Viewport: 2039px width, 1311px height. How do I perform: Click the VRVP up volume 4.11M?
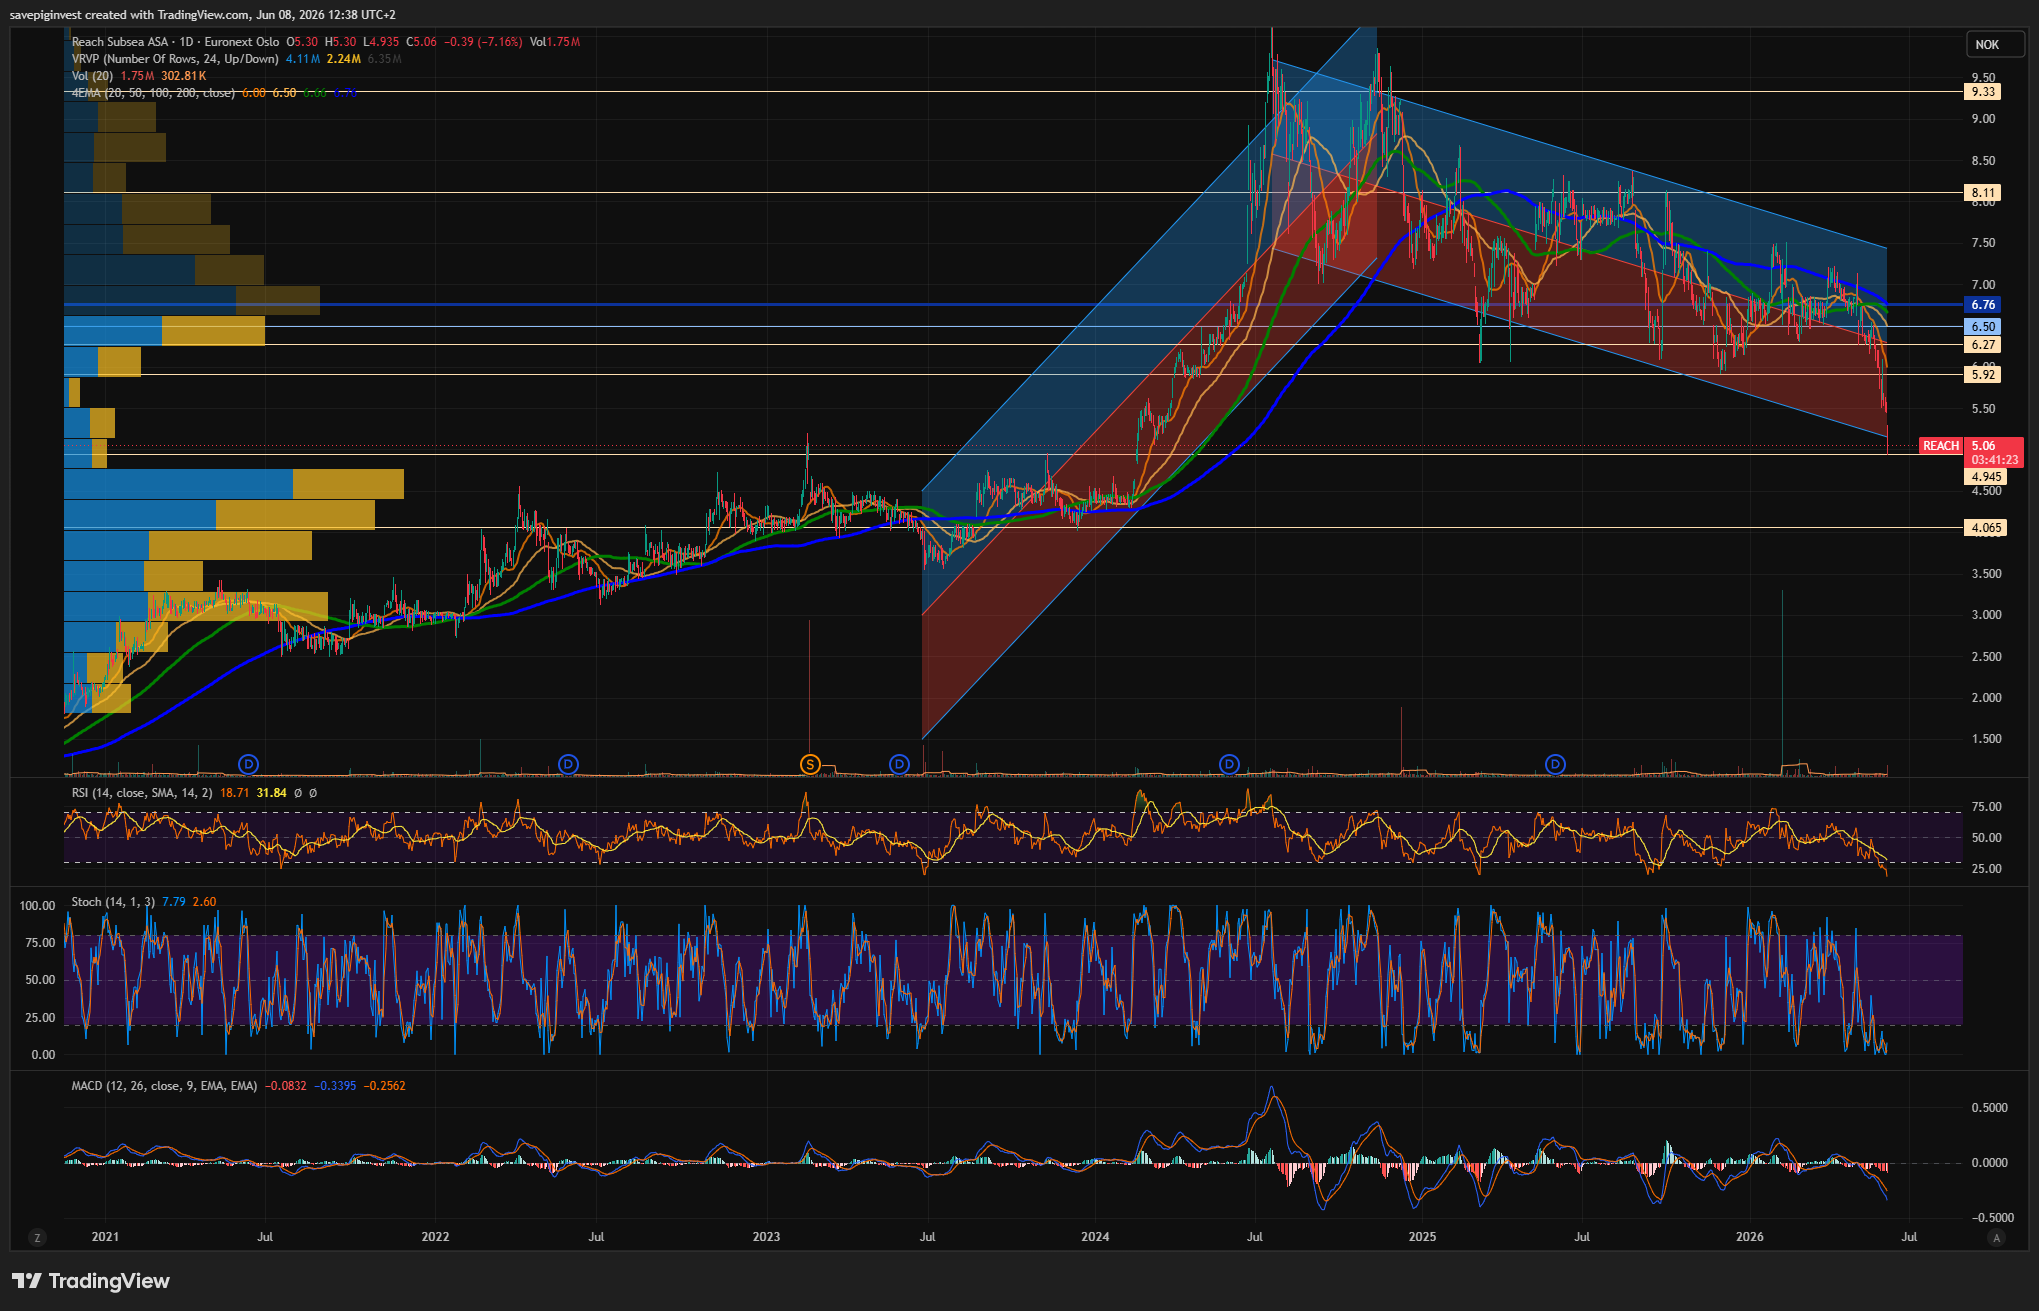303,59
